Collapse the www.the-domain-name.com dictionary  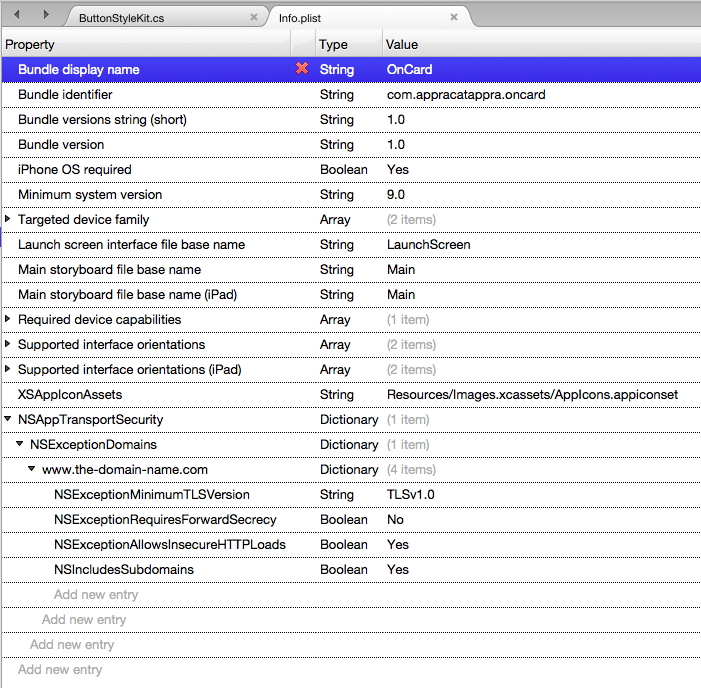pyautogui.click(x=32, y=469)
